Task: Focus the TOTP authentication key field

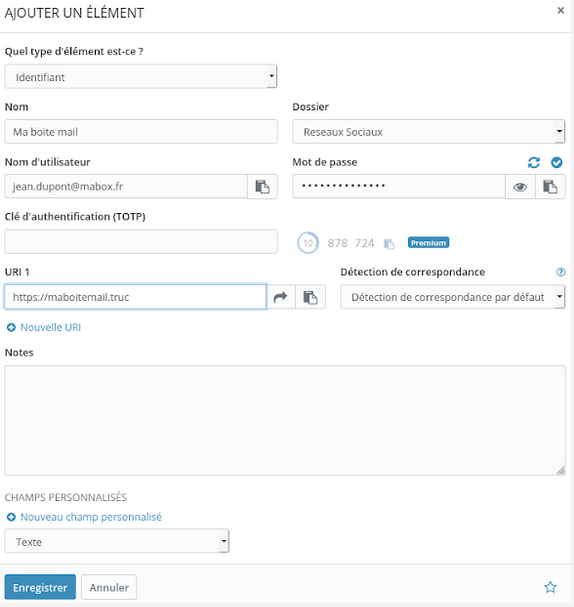Action: point(141,242)
